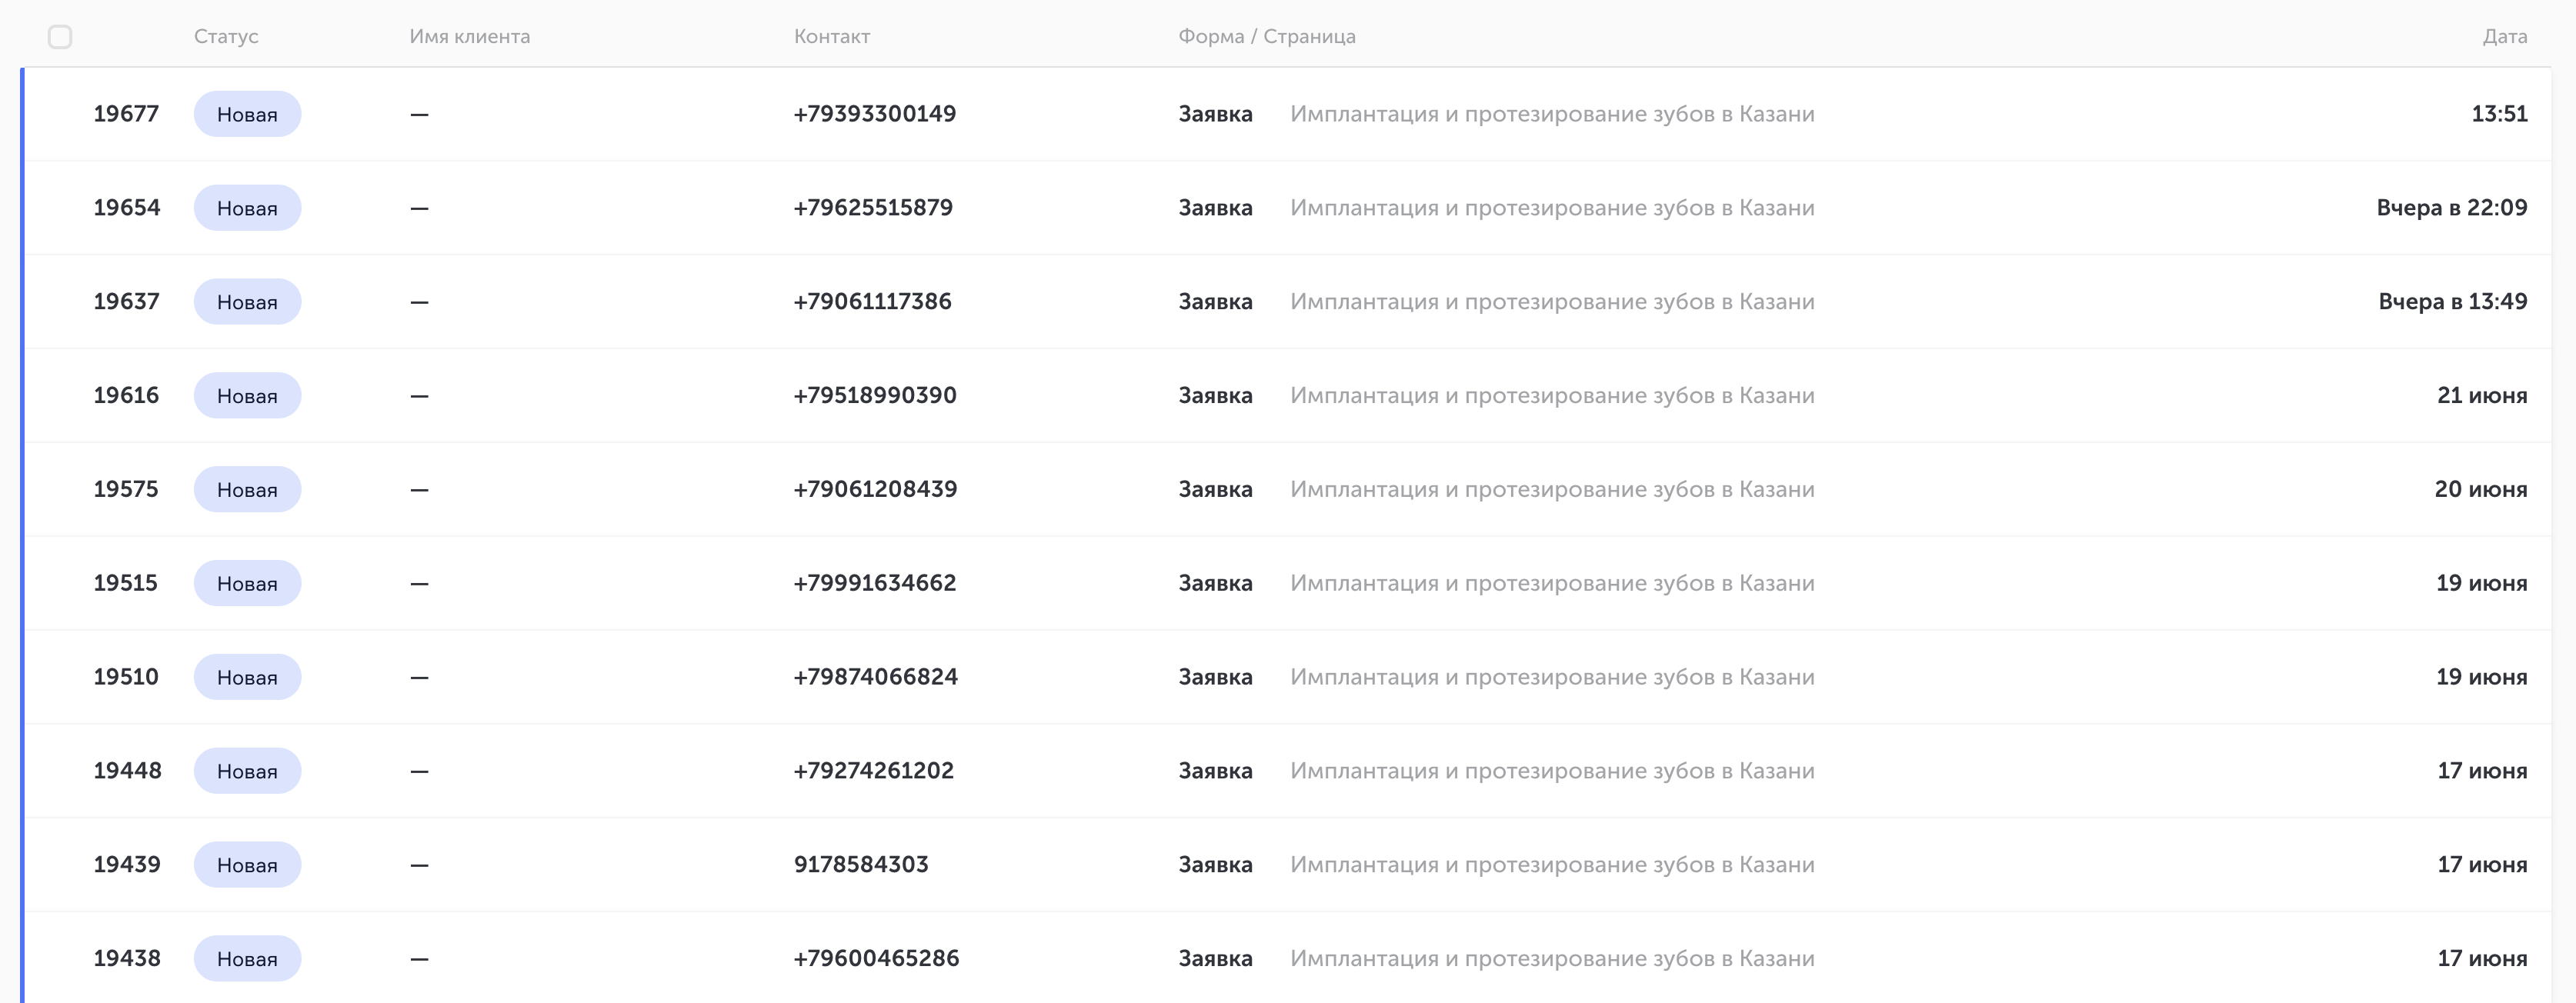Open status badge Новая for request 19439
Image resolution: width=2576 pixels, height=1003 pixels.
tap(247, 865)
